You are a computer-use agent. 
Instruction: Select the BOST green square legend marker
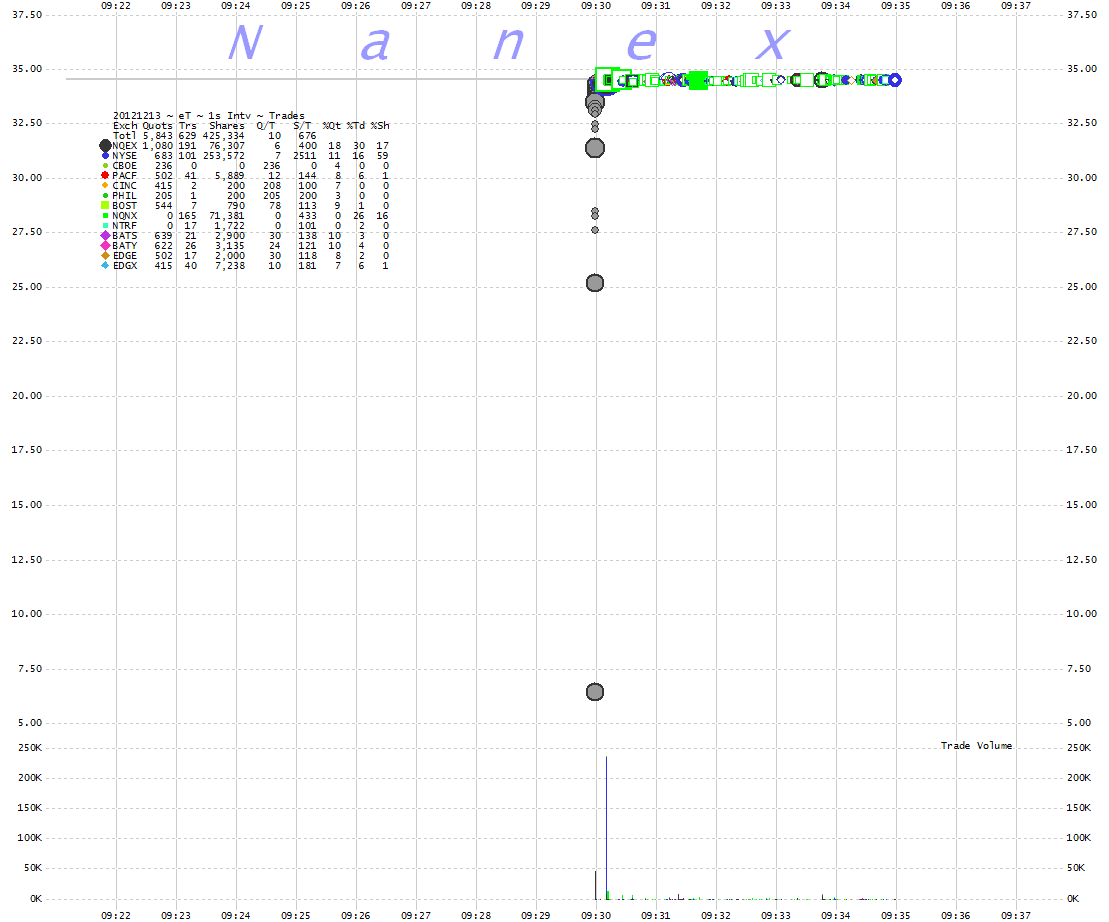(x=105, y=205)
